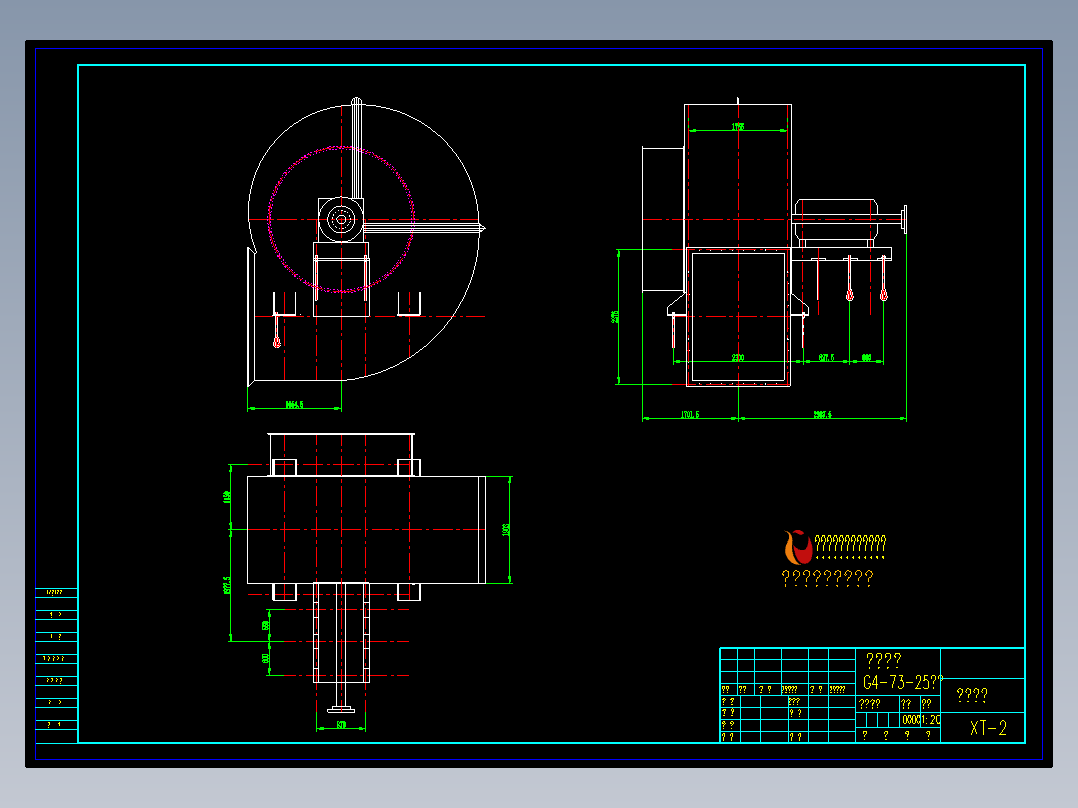This screenshot has width=1078, height=808.
Task: Select the magenta dashed impeller circle
Action: coord(341,219)
